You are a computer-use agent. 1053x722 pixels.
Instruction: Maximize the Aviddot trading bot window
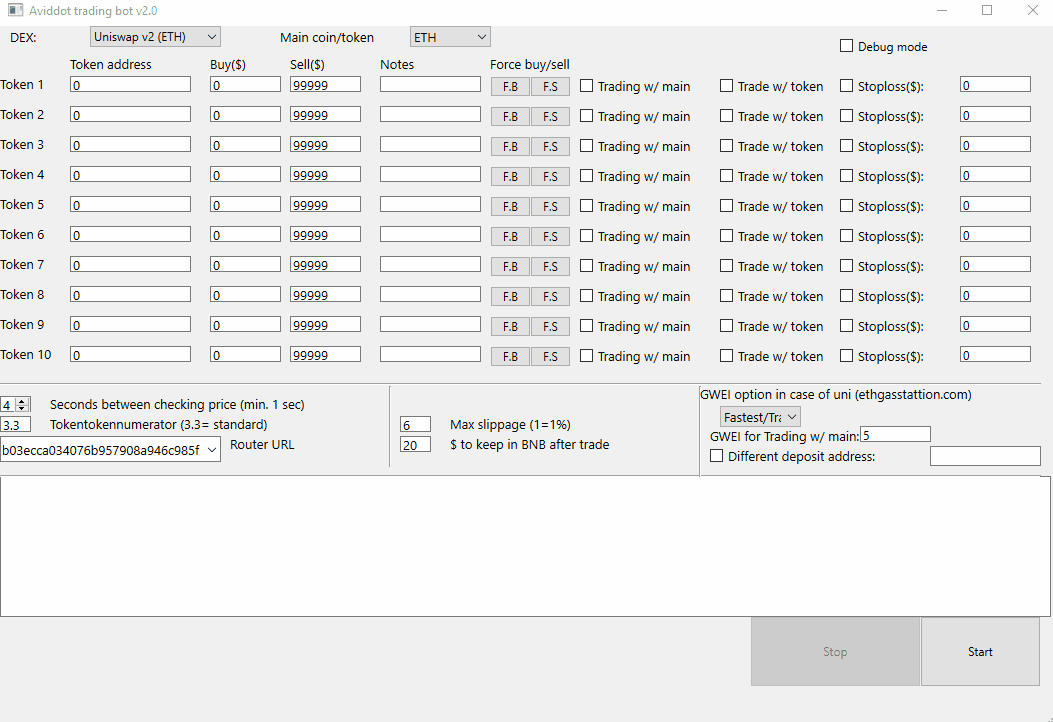point(987,10)
